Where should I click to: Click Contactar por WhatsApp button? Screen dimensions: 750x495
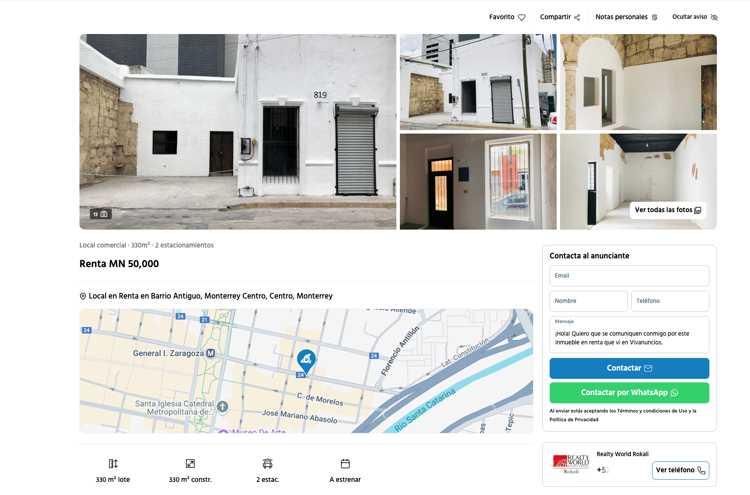click(x=629, y=393)
